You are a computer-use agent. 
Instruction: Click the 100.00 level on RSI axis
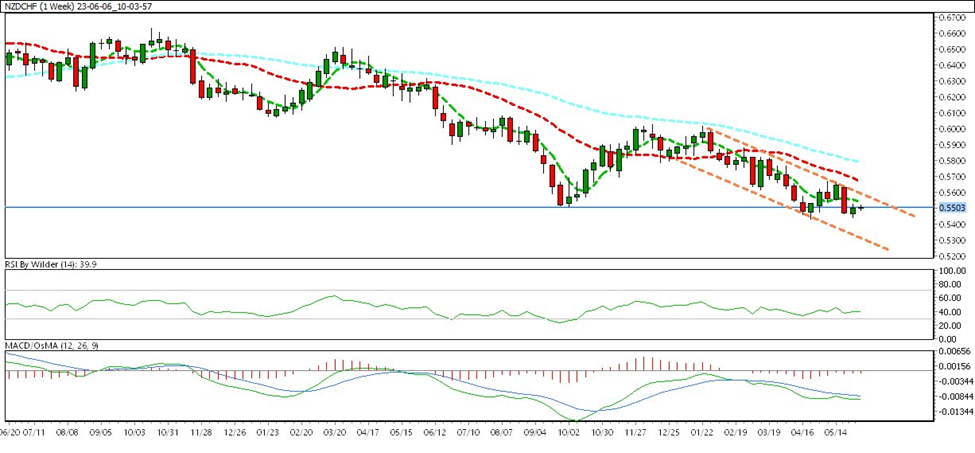click(949, 270)
